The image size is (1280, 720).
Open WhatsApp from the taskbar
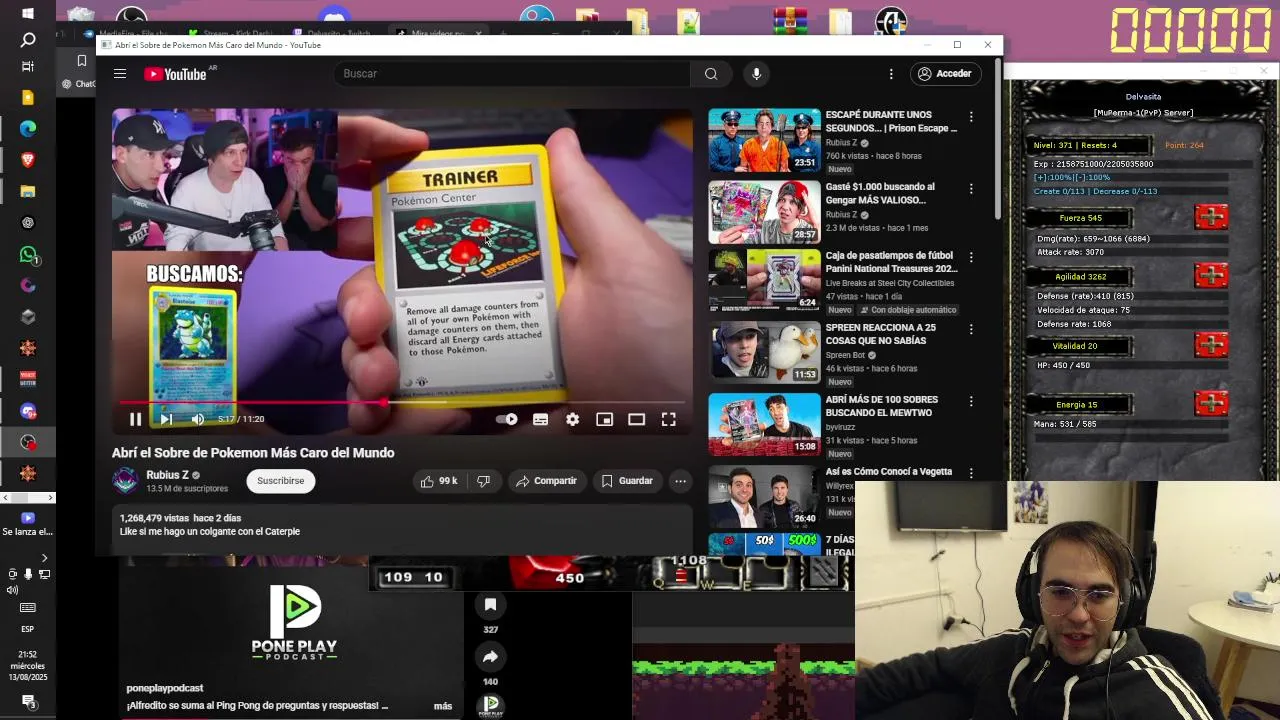click(28, 255)
